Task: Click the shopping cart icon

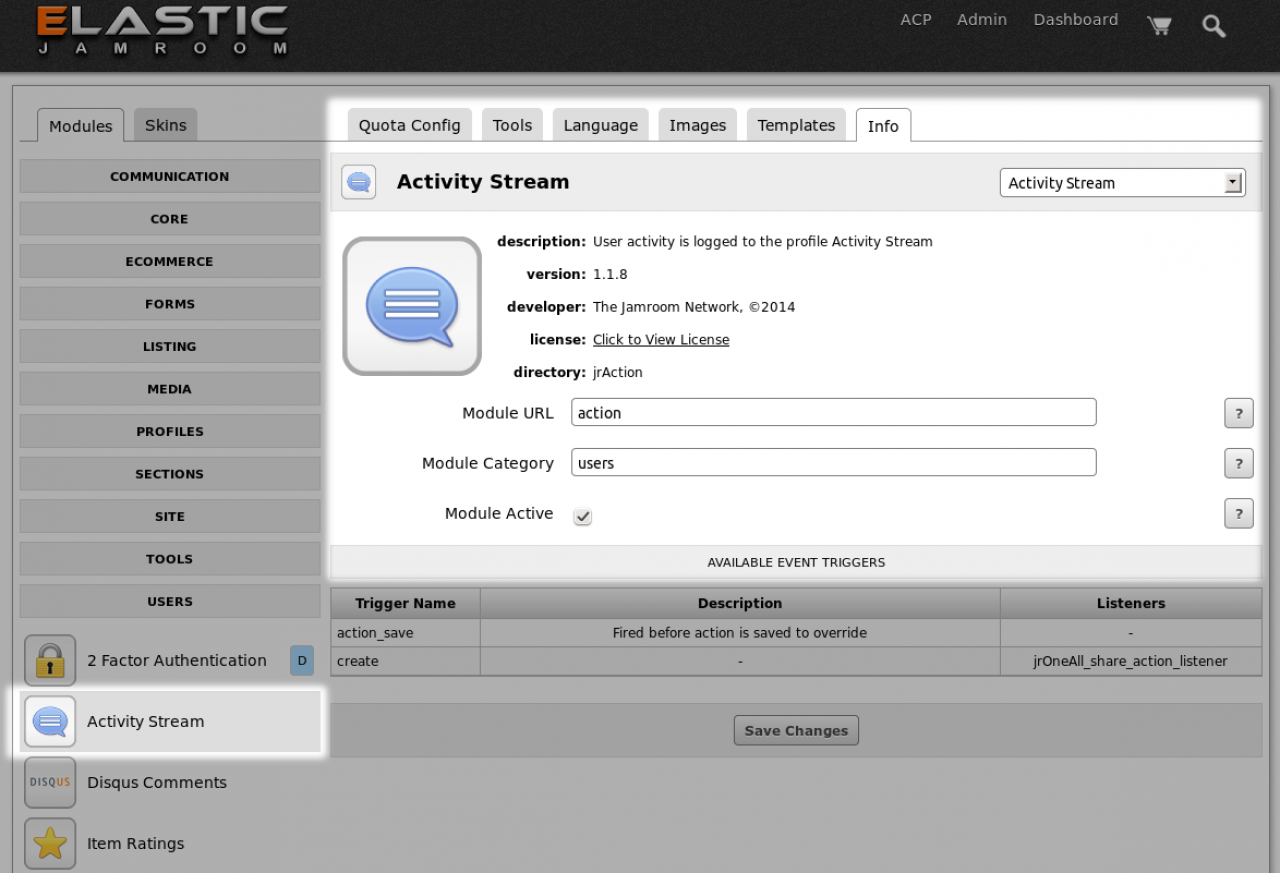Action: pyautogui.click(x=1159, y=26)
